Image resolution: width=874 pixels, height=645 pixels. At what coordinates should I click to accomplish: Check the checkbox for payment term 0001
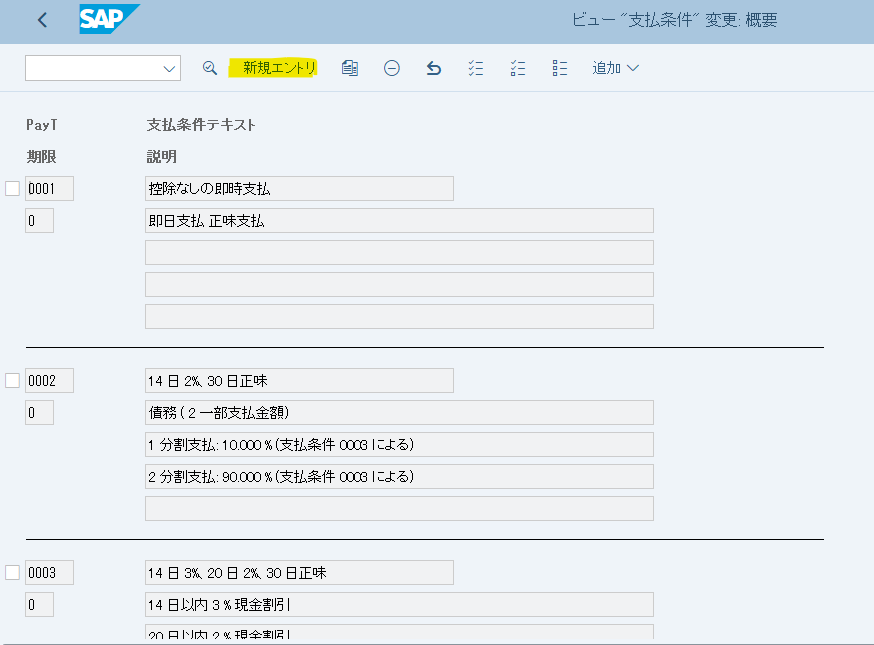(11, 188)
